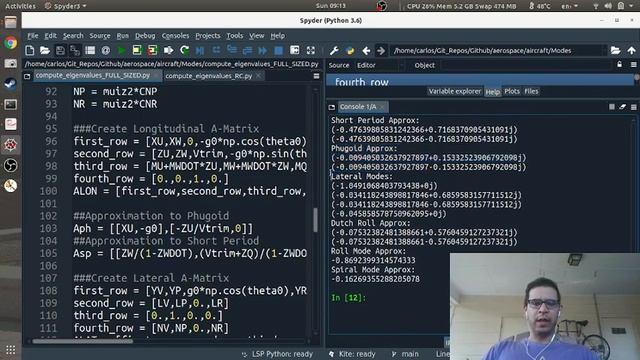Open the Search menu

[x=73, y=36]
